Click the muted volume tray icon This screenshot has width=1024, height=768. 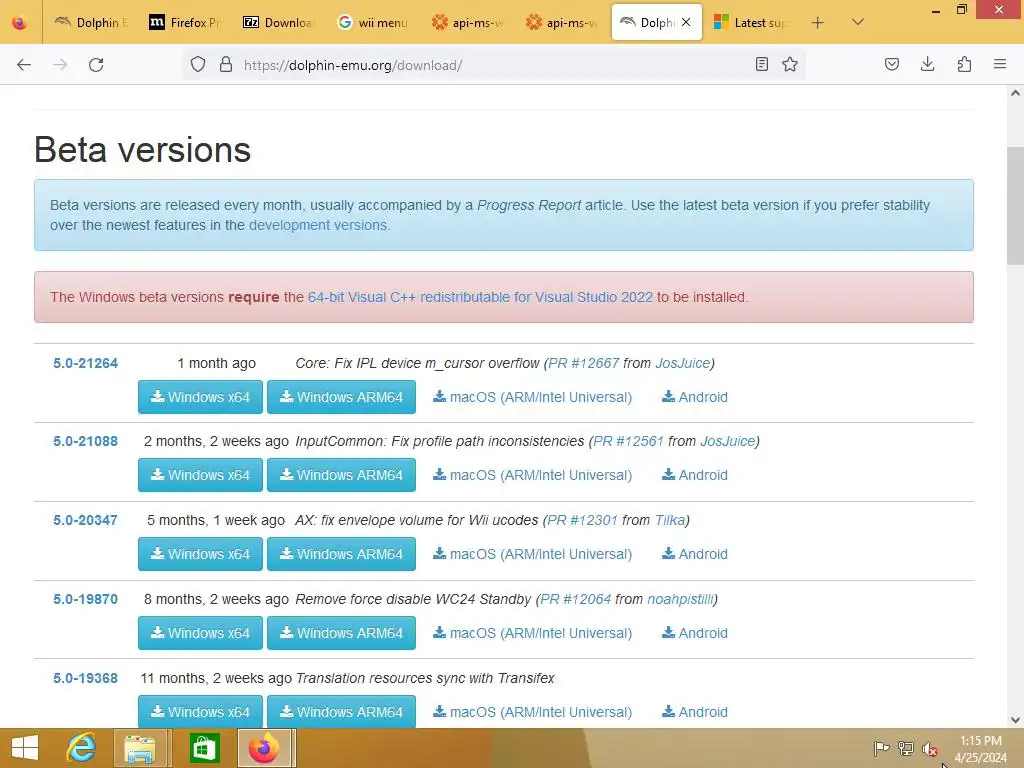click(930, 749)
